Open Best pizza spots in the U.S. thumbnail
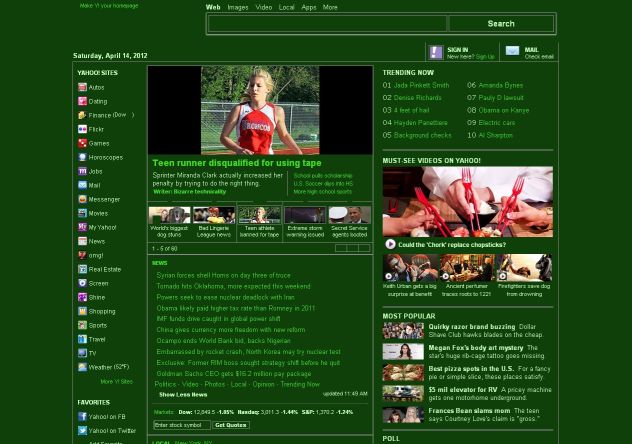This screenshot has height=444, width=632. click(x=403, y=373)
